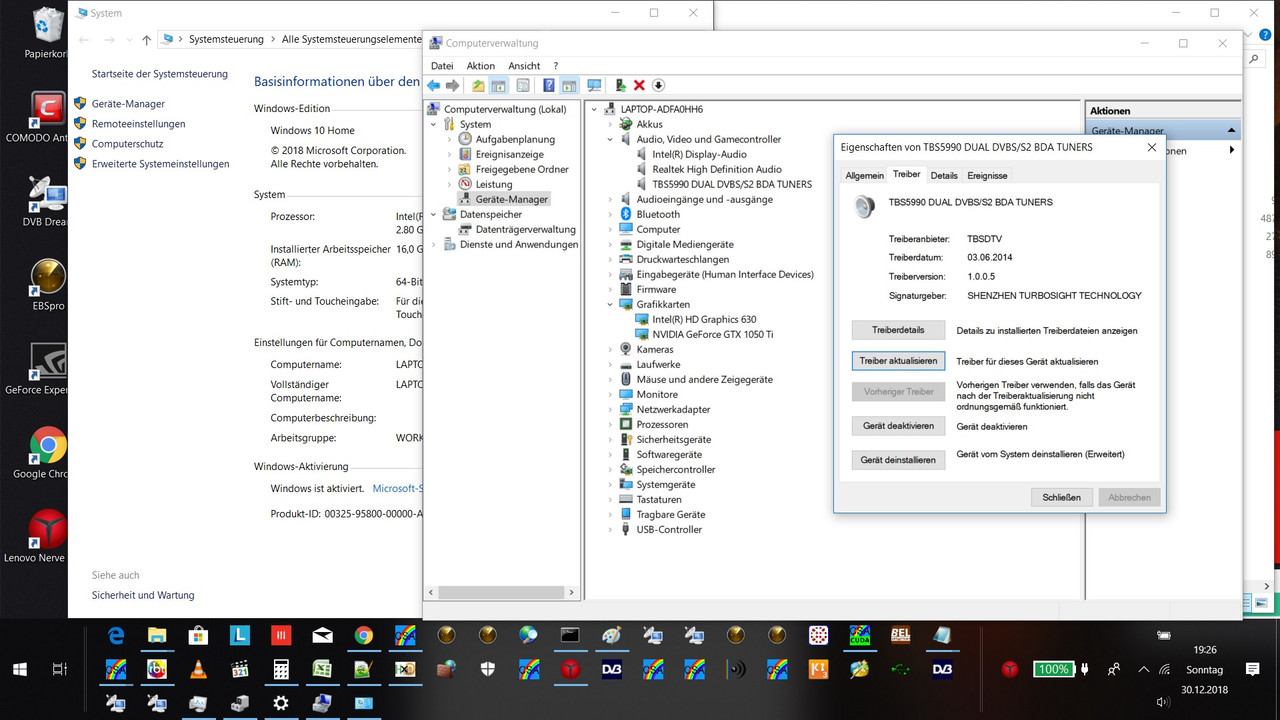Image resolution: width=1280 pixels, height=720 pixels.
Task: Switch to the Details tab
Action: pos(944,175)
